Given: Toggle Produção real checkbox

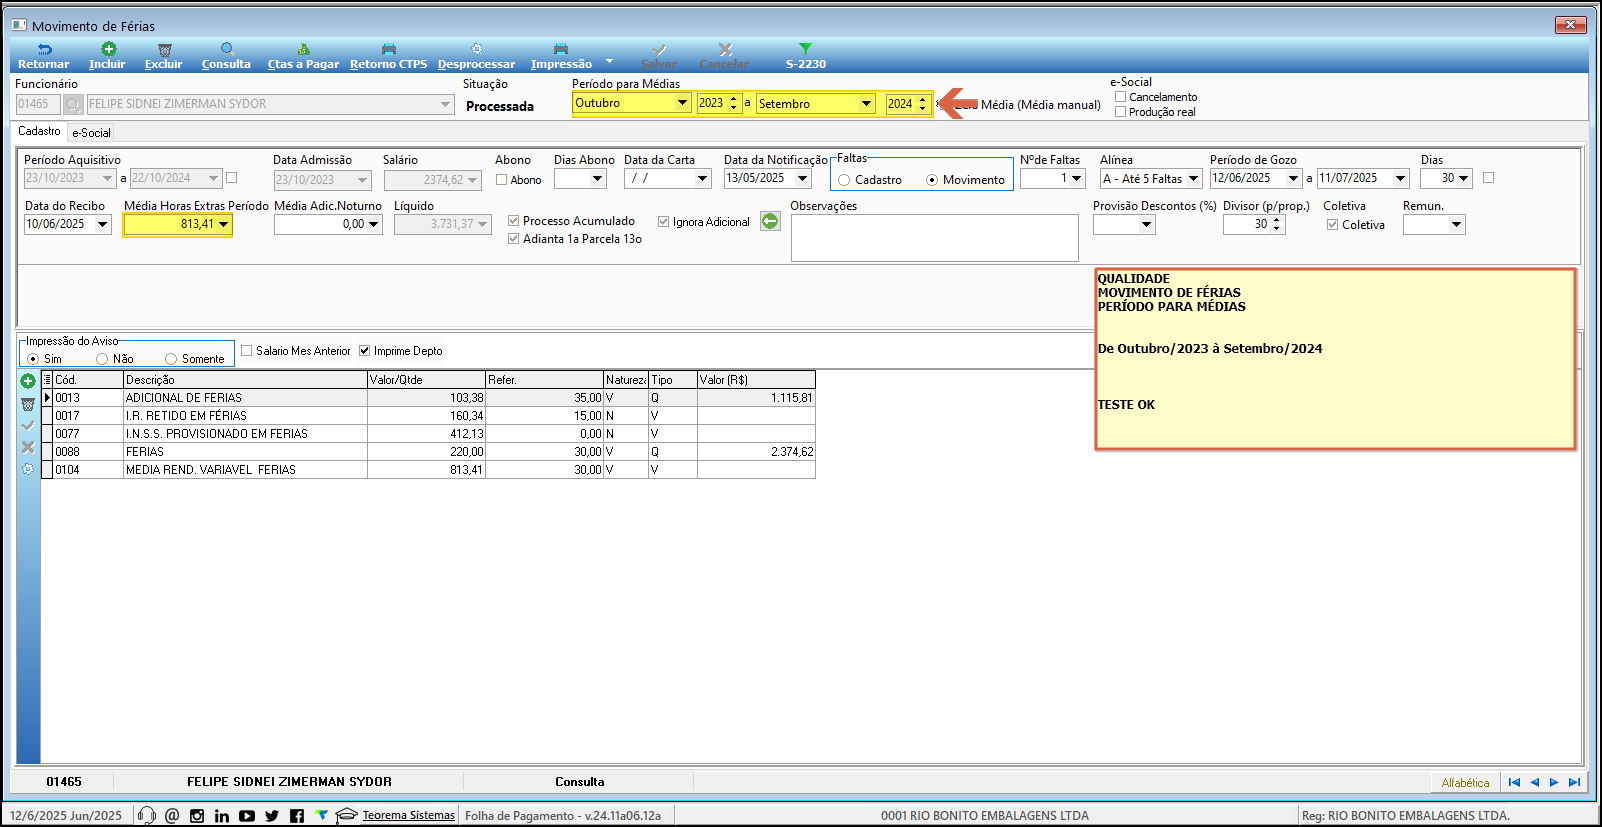Looking at the screenshot, I should point(1121,112).
